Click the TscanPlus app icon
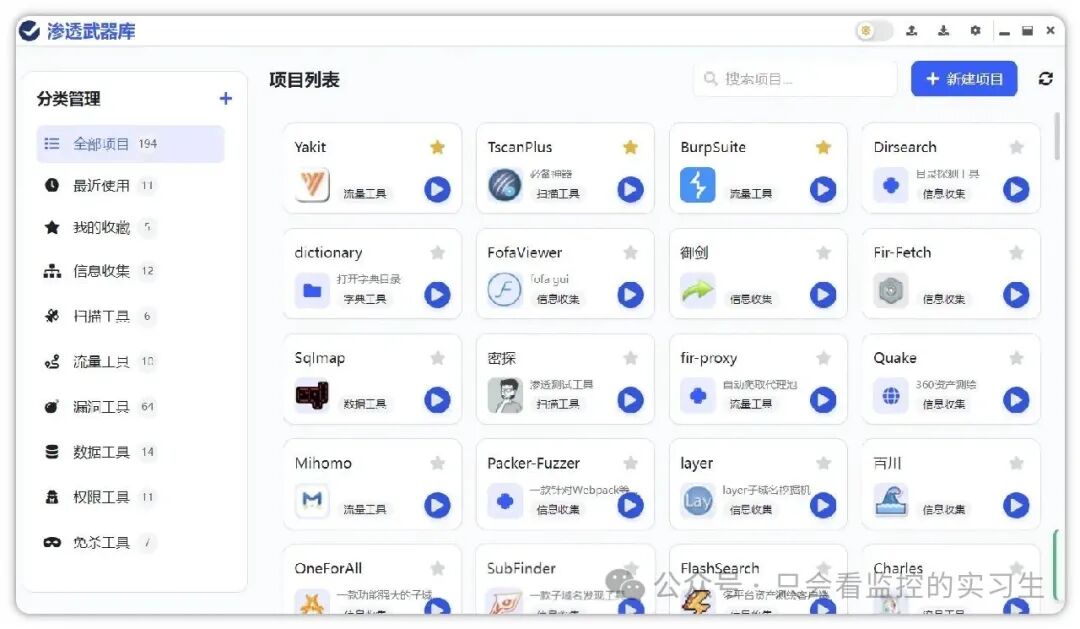1080x629 pixels. [x=505, y=185]
